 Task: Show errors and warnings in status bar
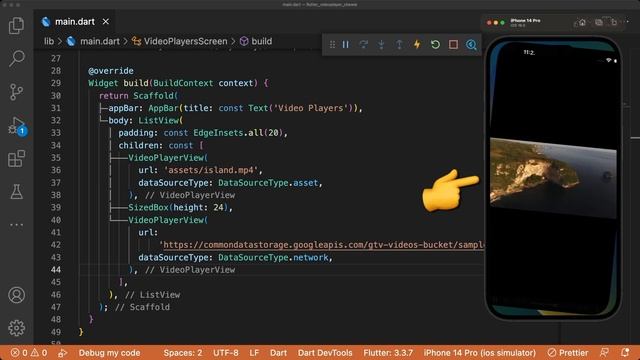[x=29, y=353]
